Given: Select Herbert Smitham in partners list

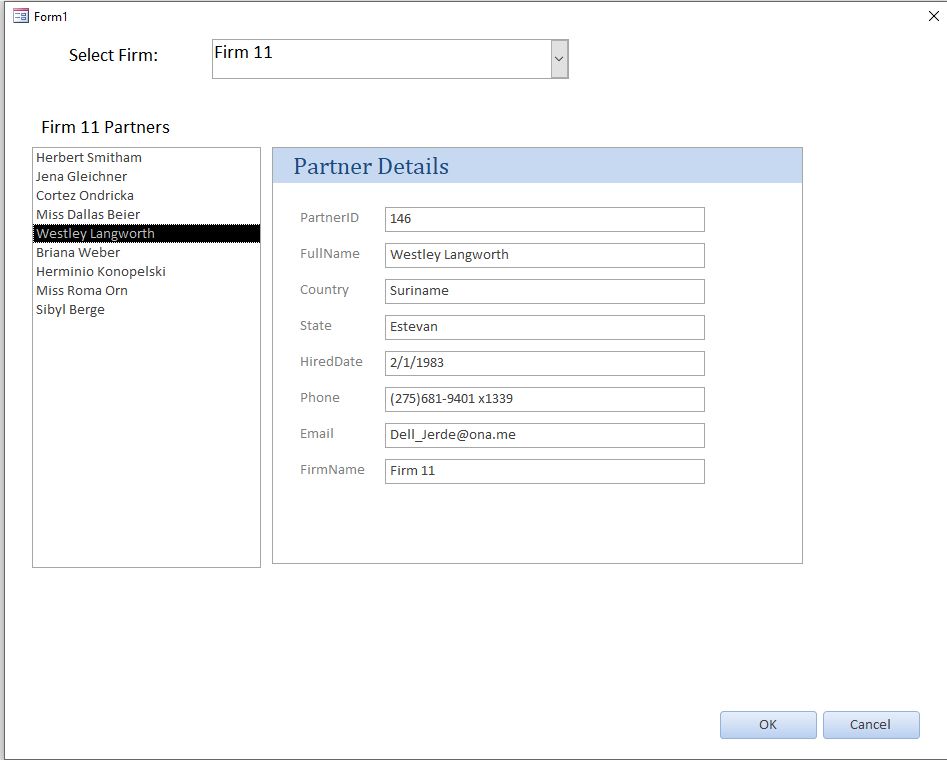Looking at the screenshot, I should 146,157.
